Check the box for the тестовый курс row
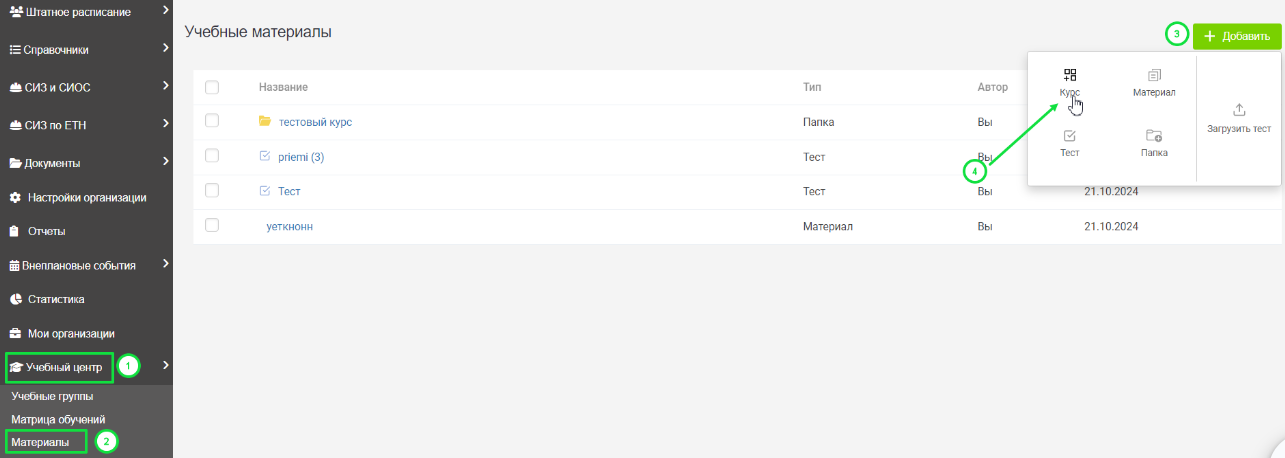Viewport: 1285px width, 458px height. pos(211,121)
